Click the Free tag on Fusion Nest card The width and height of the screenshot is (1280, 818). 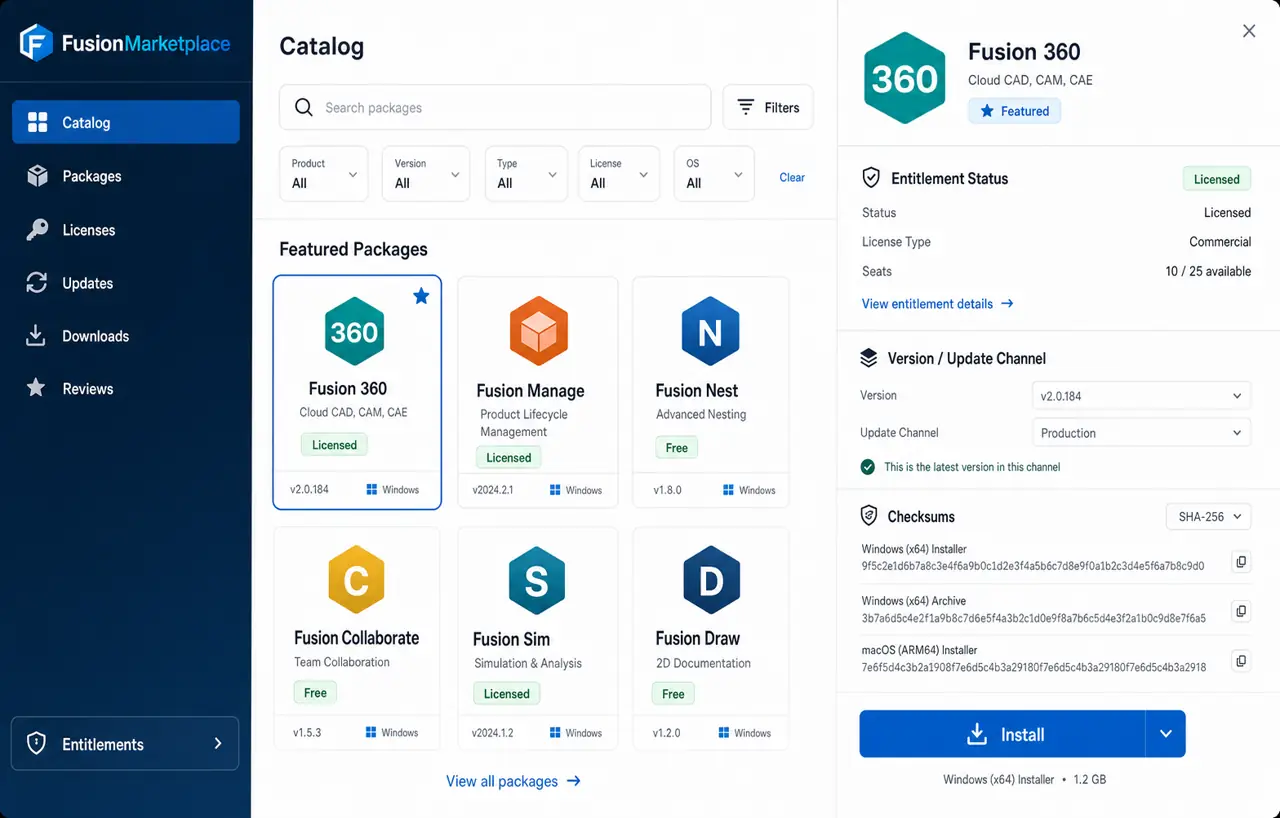tap(677, 448)
